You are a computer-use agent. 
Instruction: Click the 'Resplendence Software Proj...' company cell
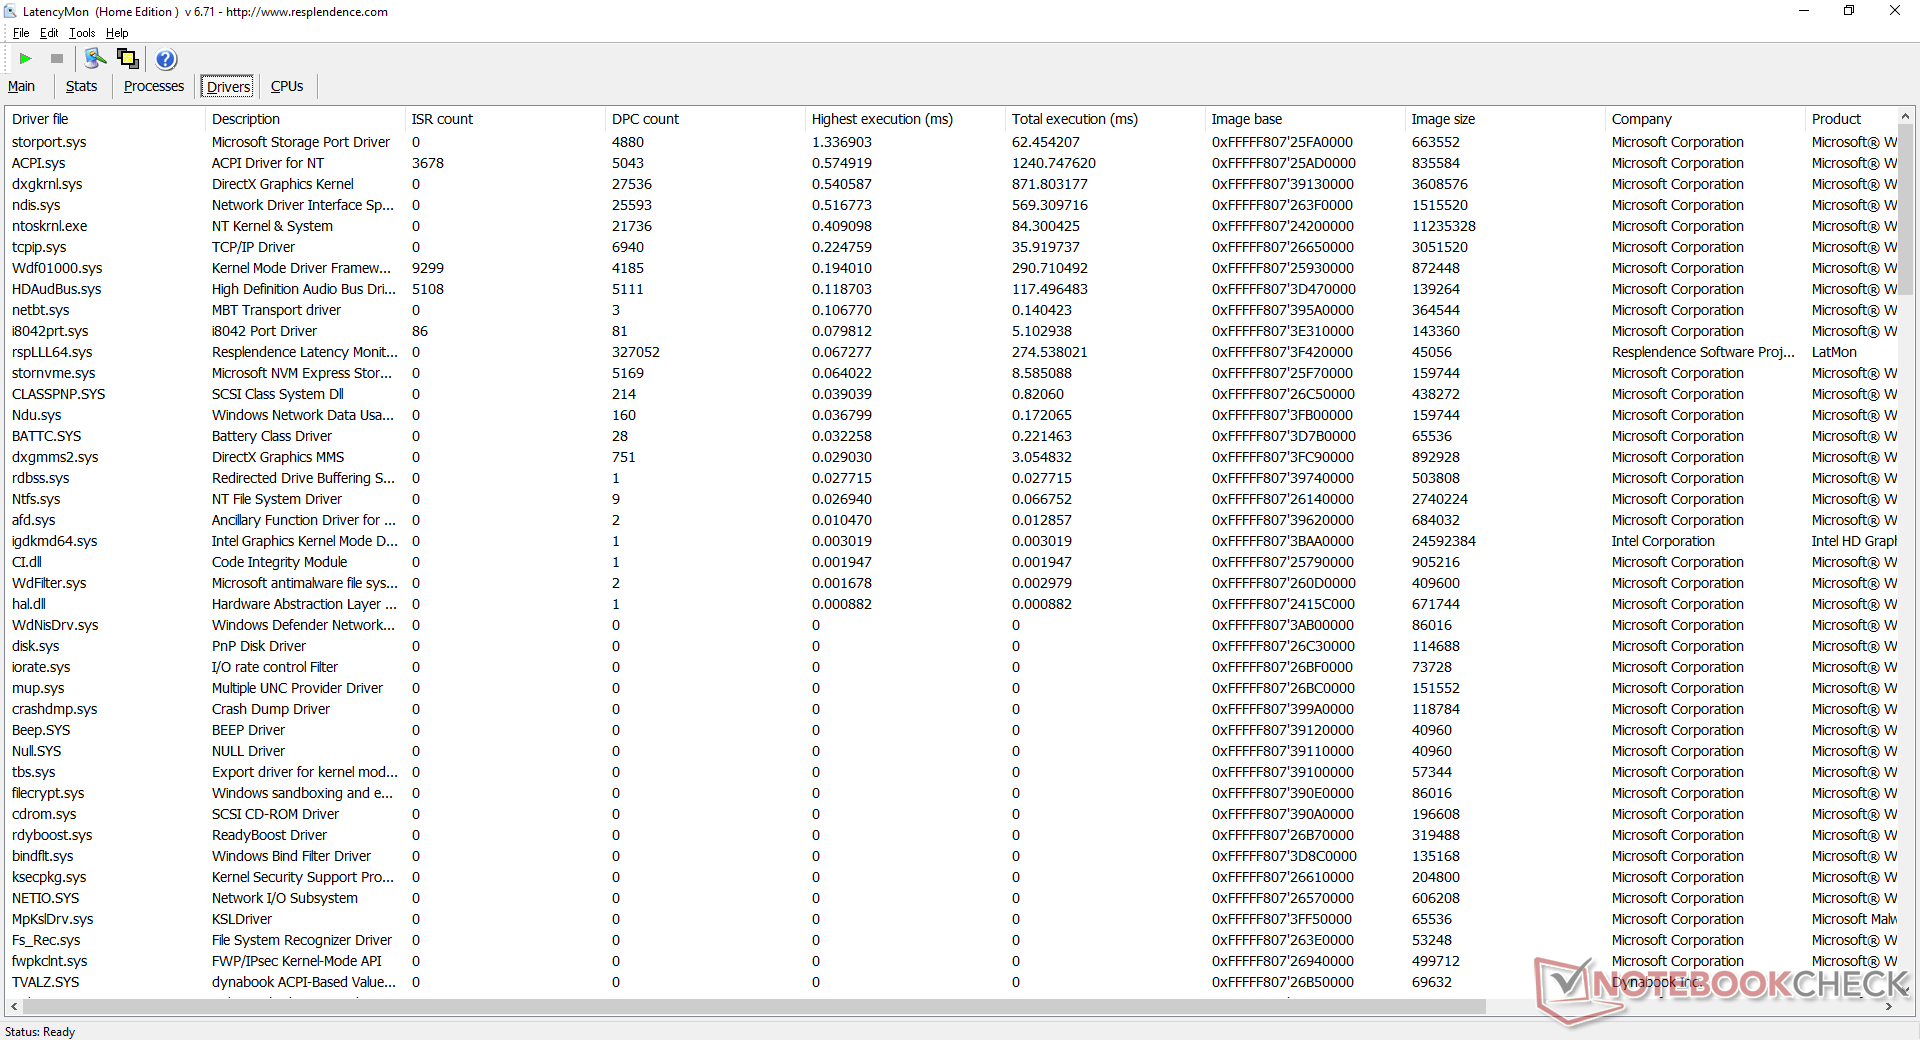[x=1703, y=352]
